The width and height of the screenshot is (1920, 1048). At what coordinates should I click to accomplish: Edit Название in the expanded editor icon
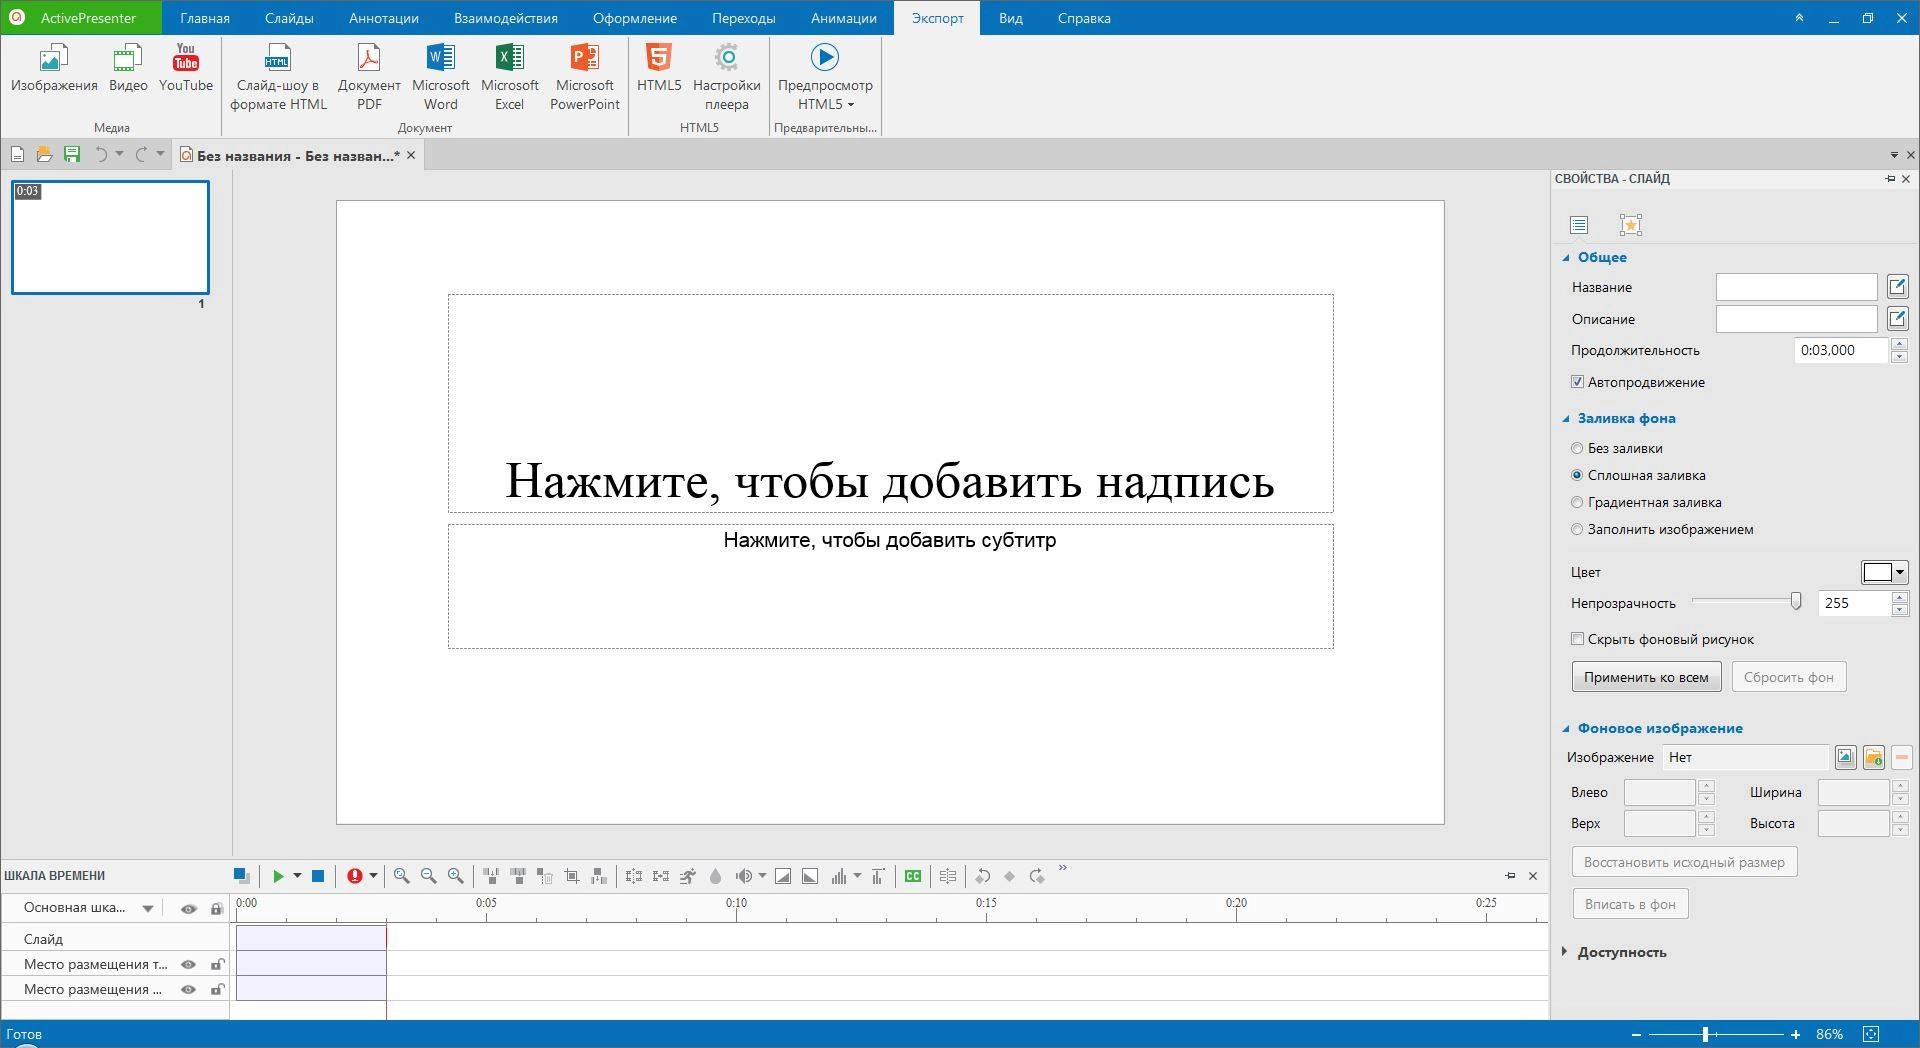pos(1897,287)
